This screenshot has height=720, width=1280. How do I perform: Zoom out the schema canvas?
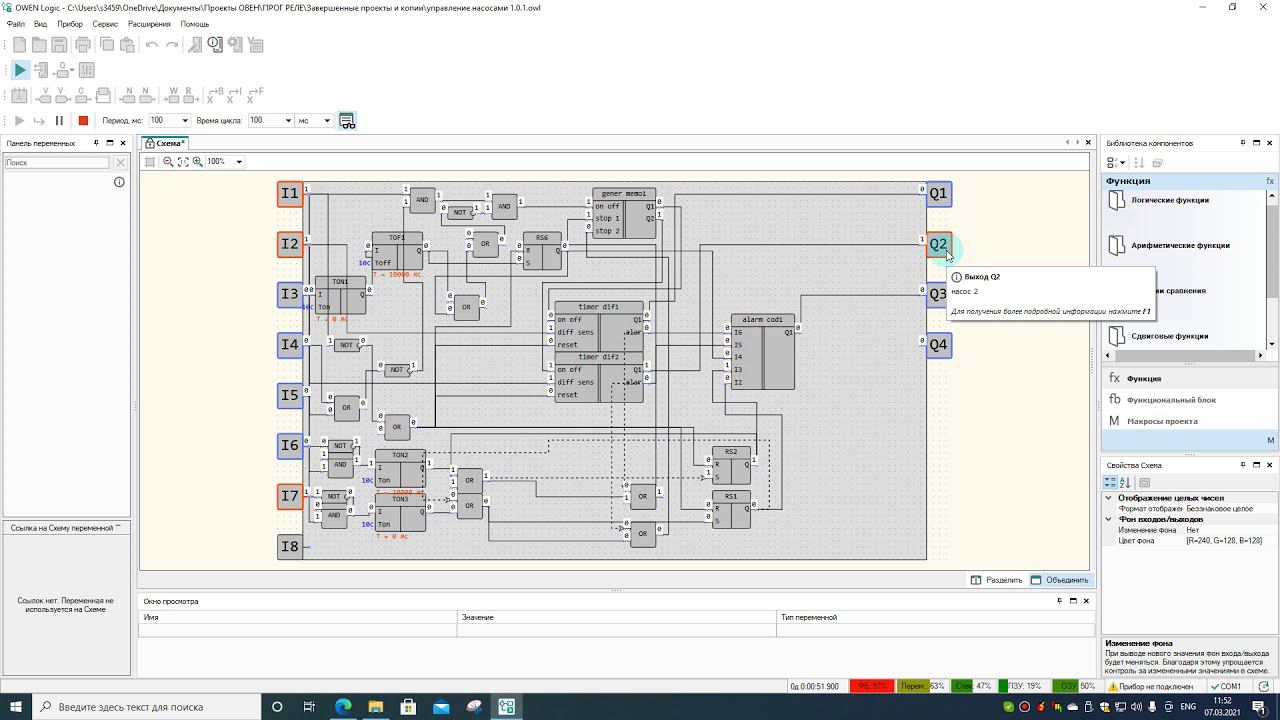tap(168, 162)
